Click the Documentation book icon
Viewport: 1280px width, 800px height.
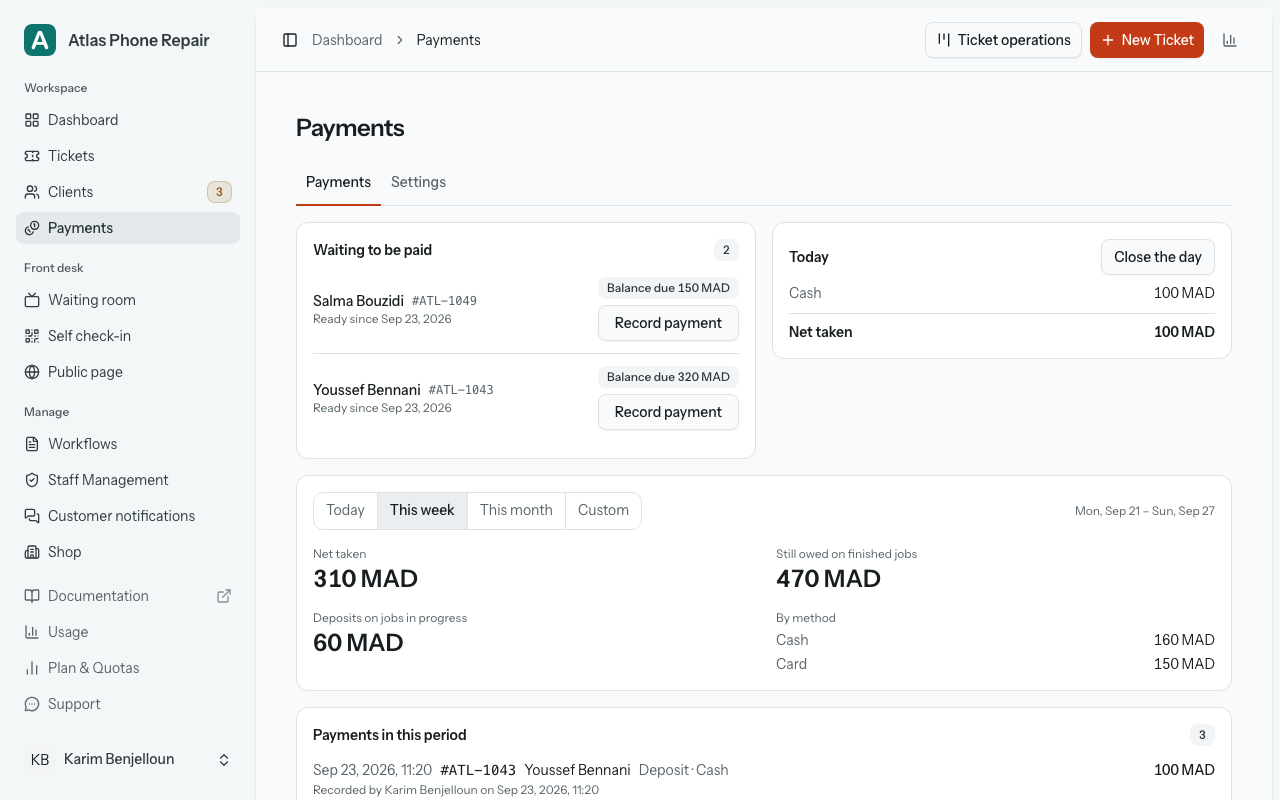(32, 596)
